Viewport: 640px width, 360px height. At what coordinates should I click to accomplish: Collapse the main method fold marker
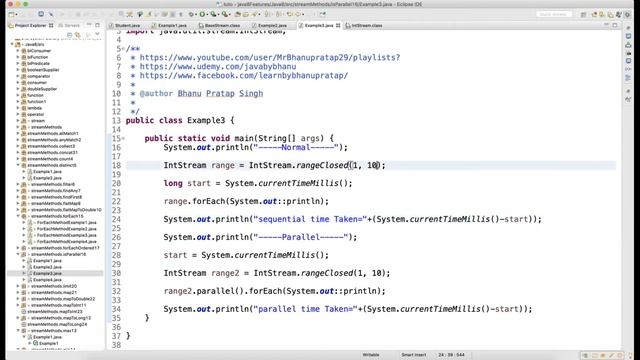pyautogui.click(x=123, y=138)
